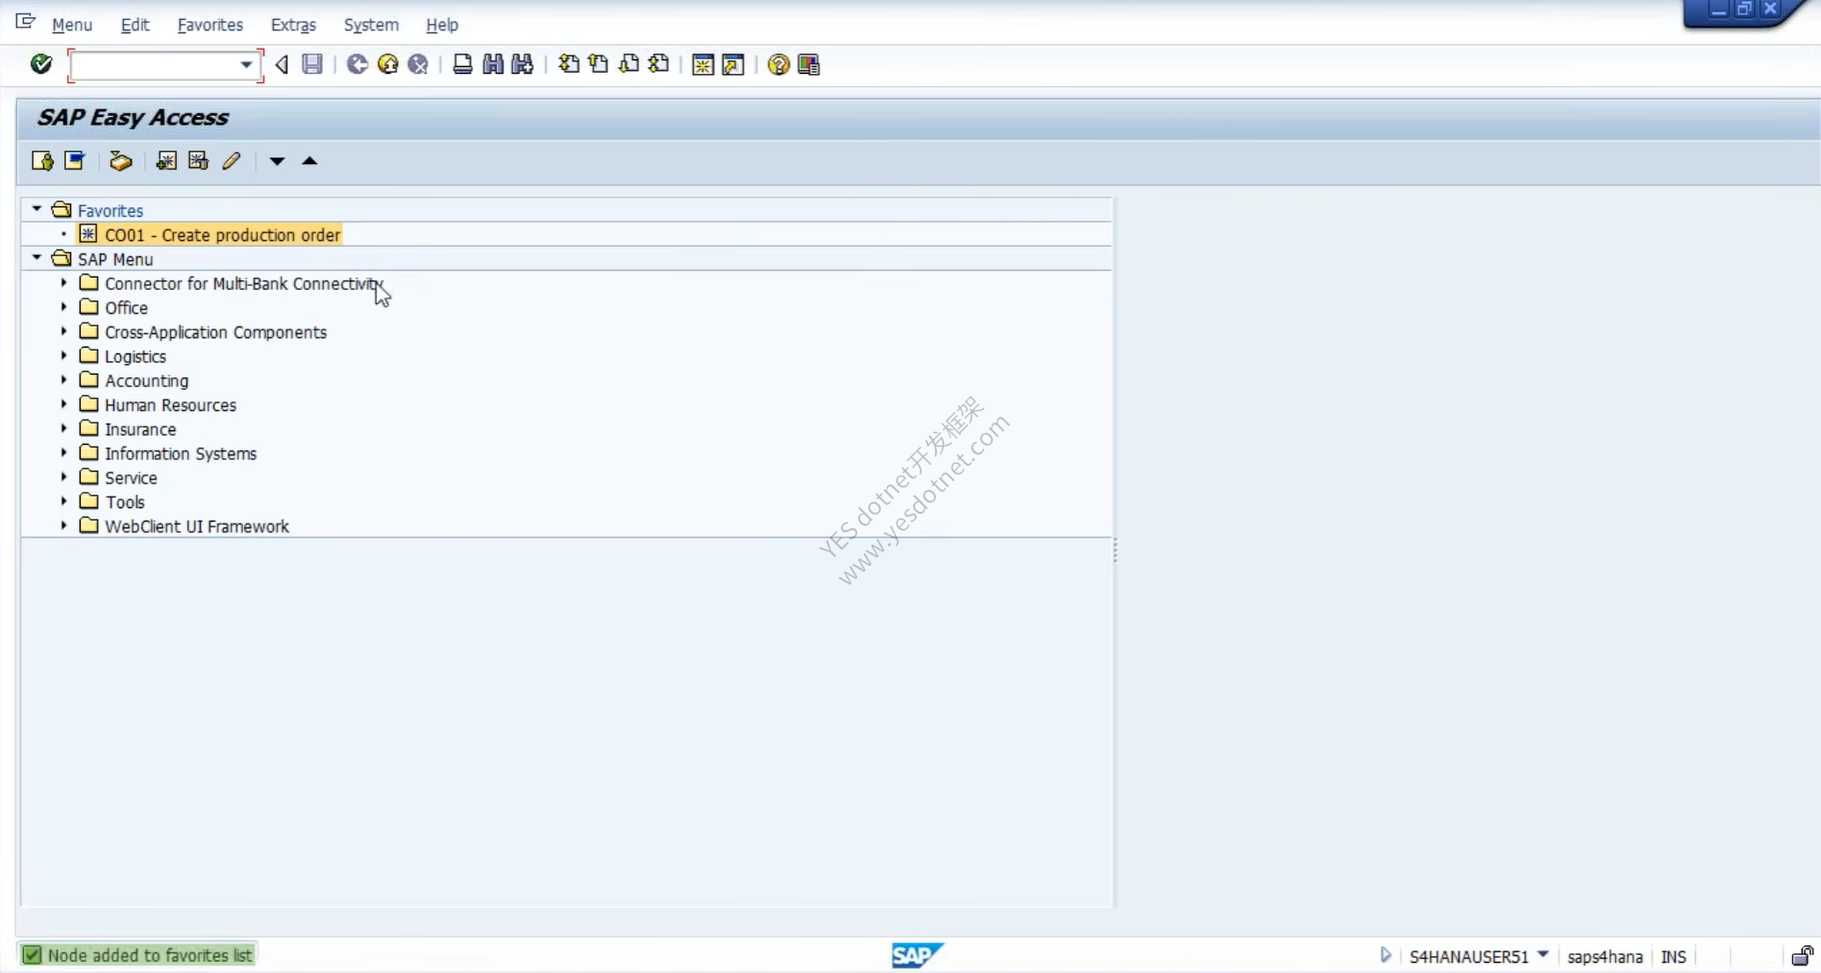Click the Save diskette icon
The width and height of the screenshot is (1821, 973).
[312, 64]
